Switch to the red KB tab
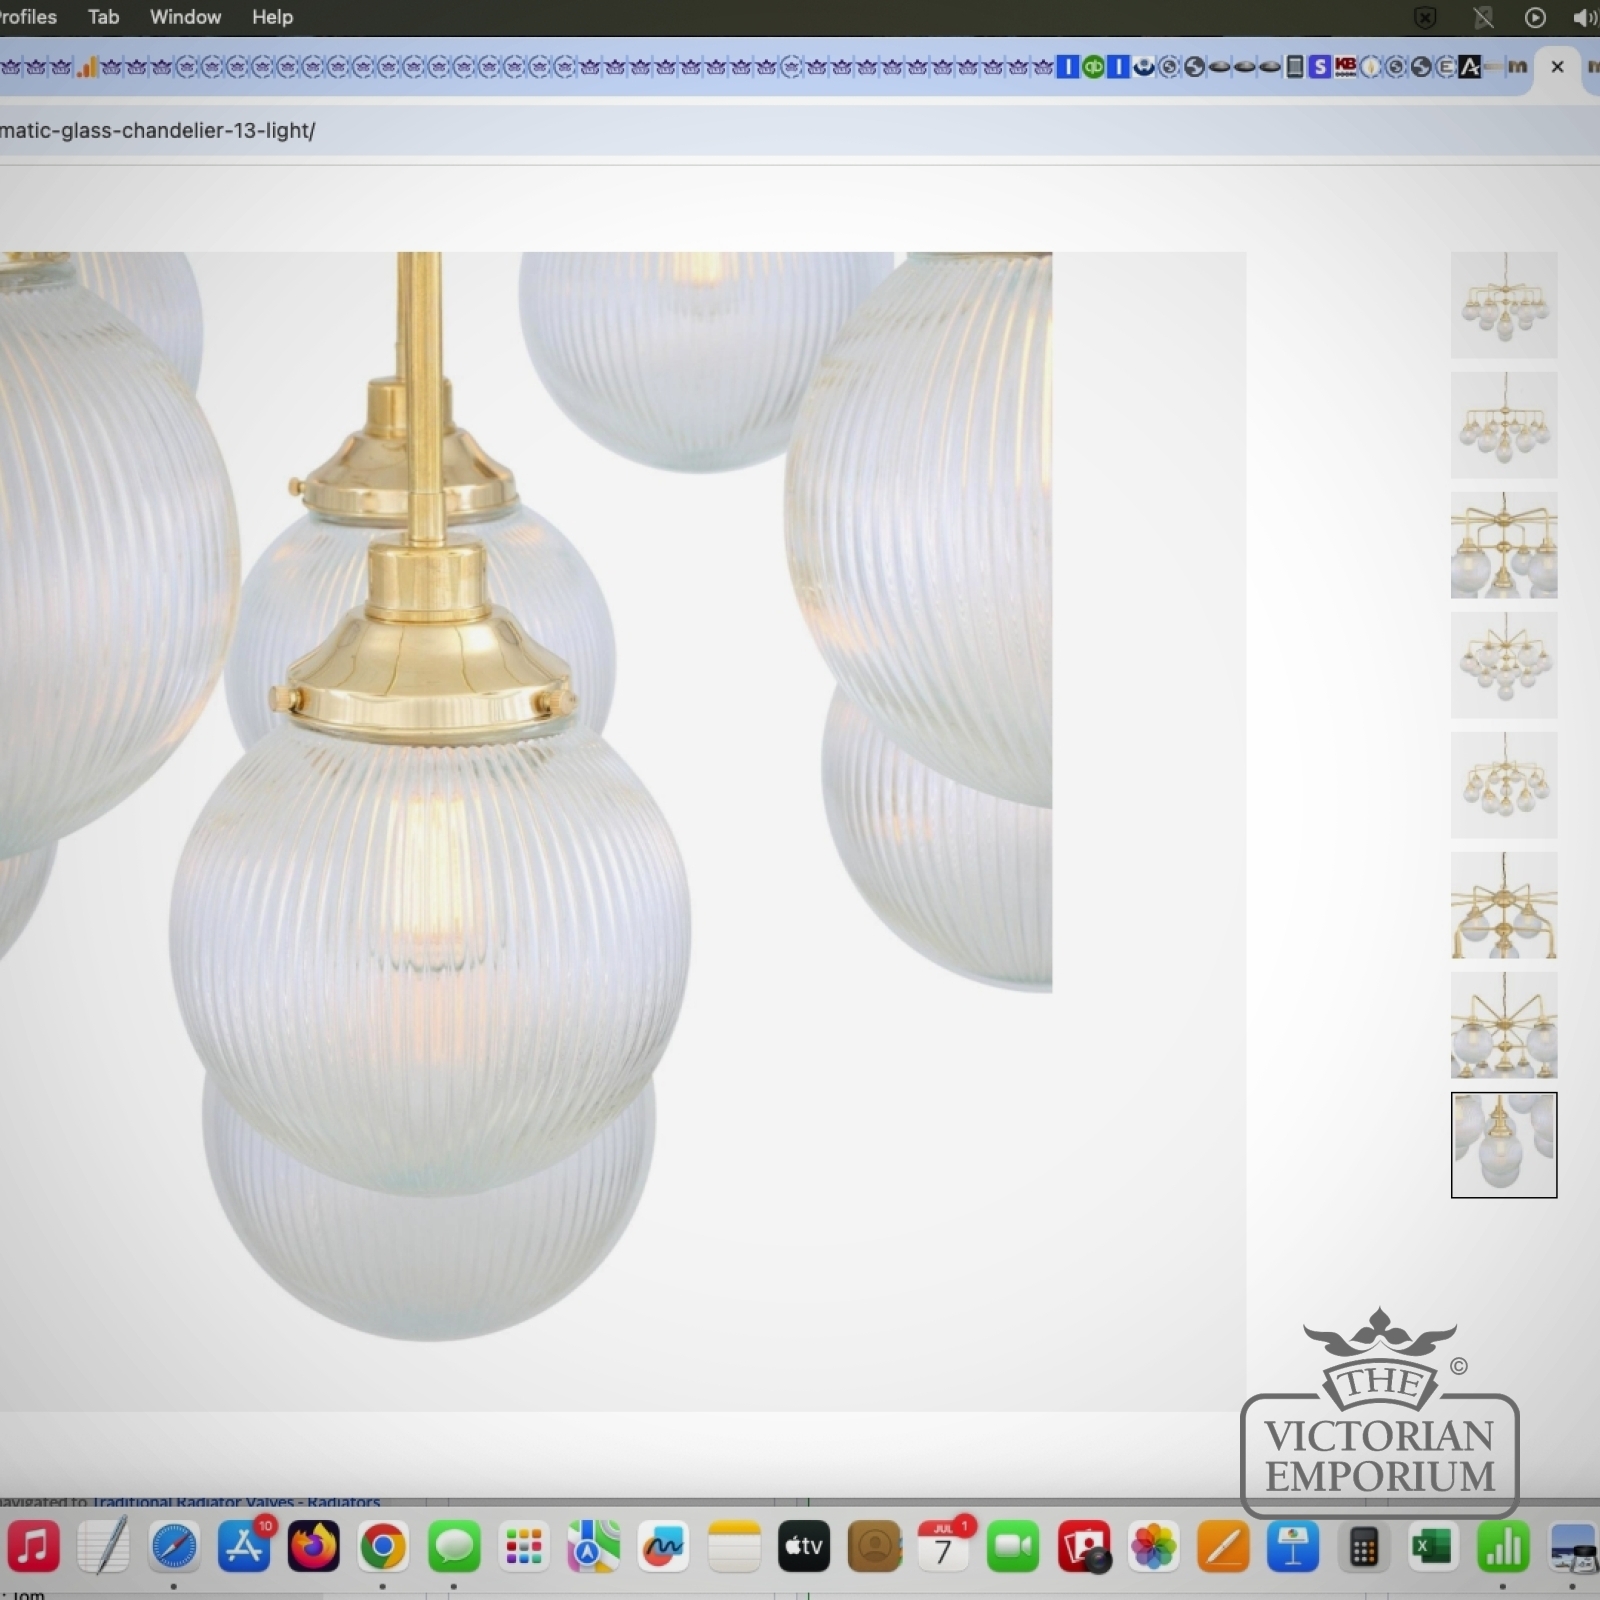Screen dimensions: 1600x1600 coord(1345,67)
